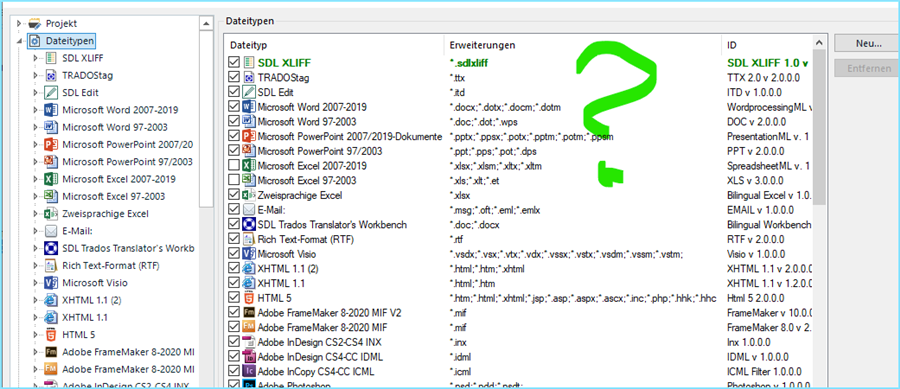Image resolution: width=900 pixels, height=389 pixels.
Task: Click the Projekt folder icon in the tree
Action: point(35,24)
